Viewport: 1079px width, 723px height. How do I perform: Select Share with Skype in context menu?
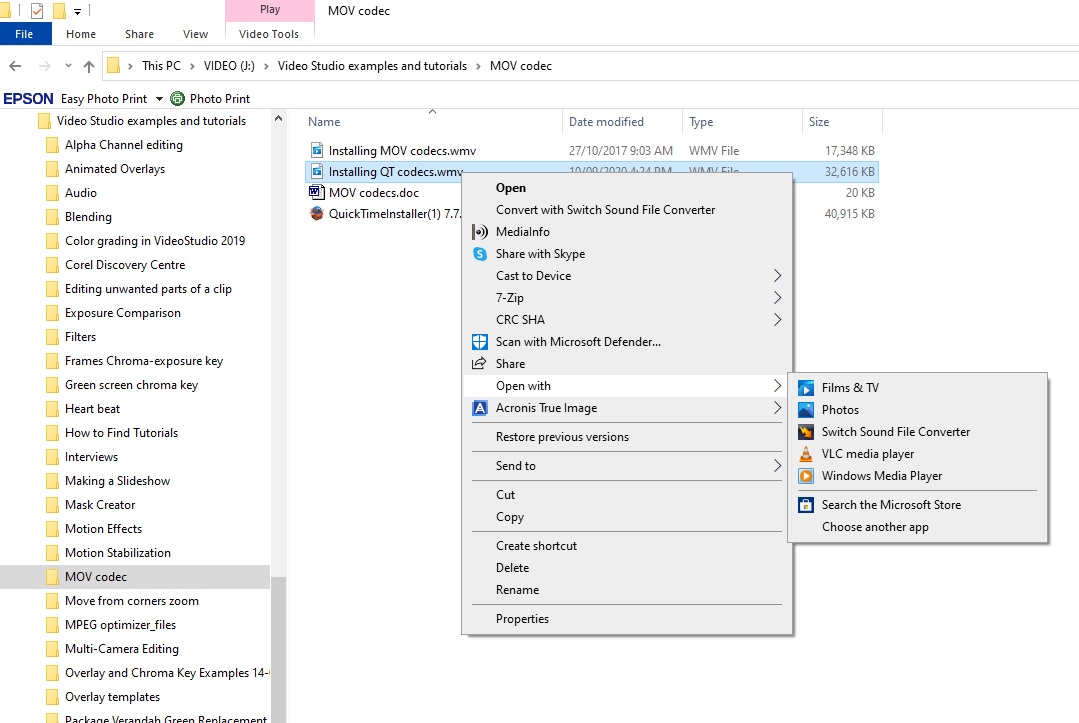click(540, 253)
